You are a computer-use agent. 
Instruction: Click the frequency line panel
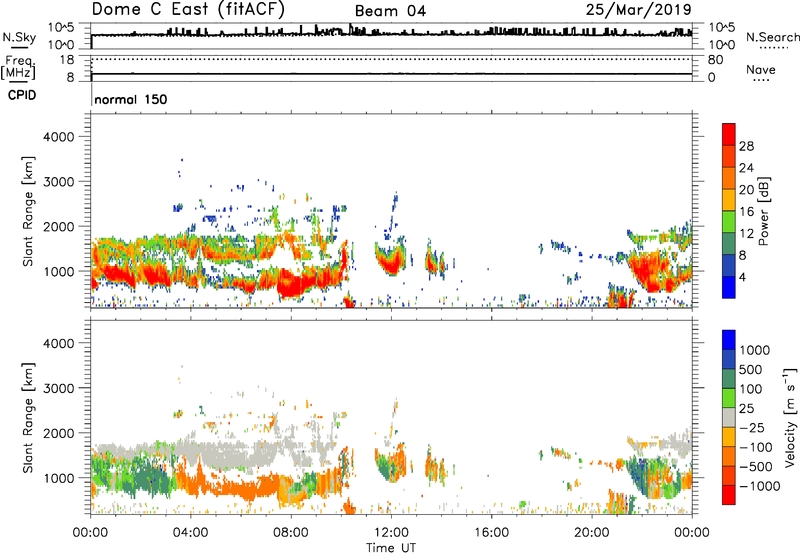(x=391, y=68)
